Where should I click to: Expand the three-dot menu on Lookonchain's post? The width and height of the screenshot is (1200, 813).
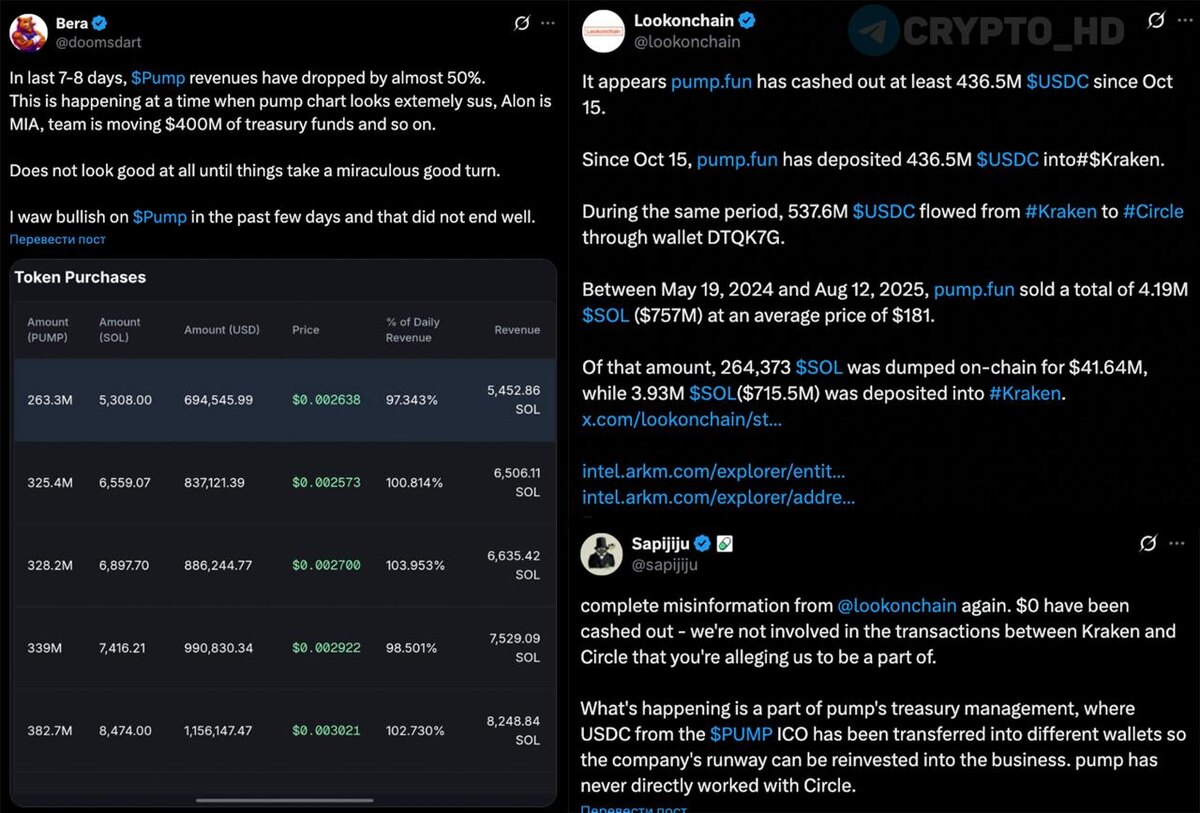[1183, 20]
